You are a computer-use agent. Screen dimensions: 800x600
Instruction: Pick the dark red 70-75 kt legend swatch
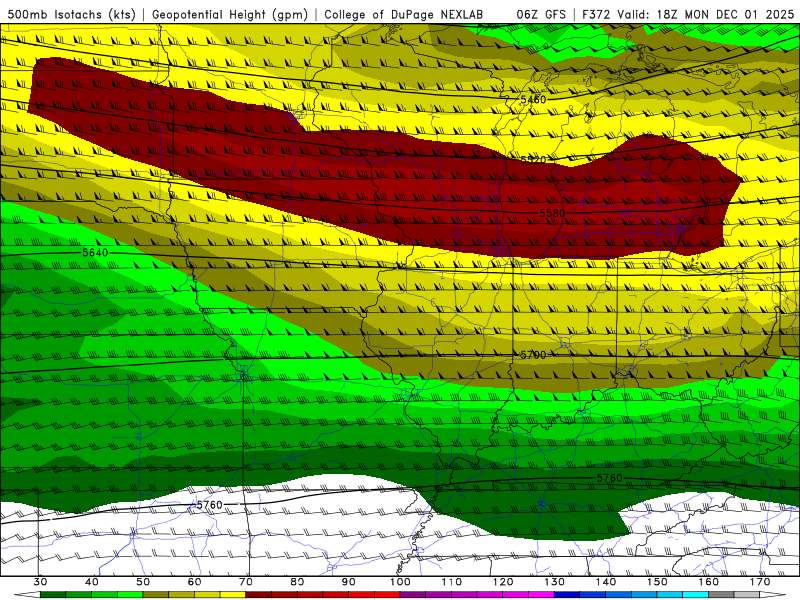(259, 595)
